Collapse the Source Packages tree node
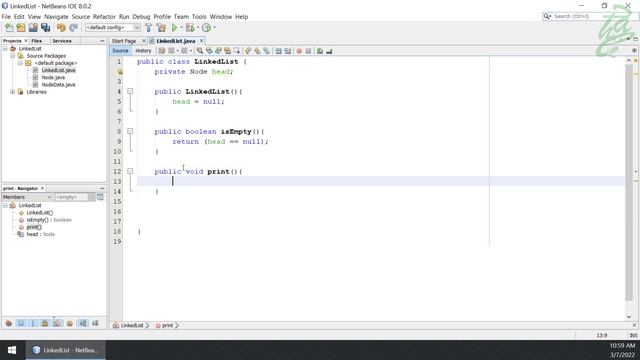Screen dimensions: 640x360 point(13,56)
